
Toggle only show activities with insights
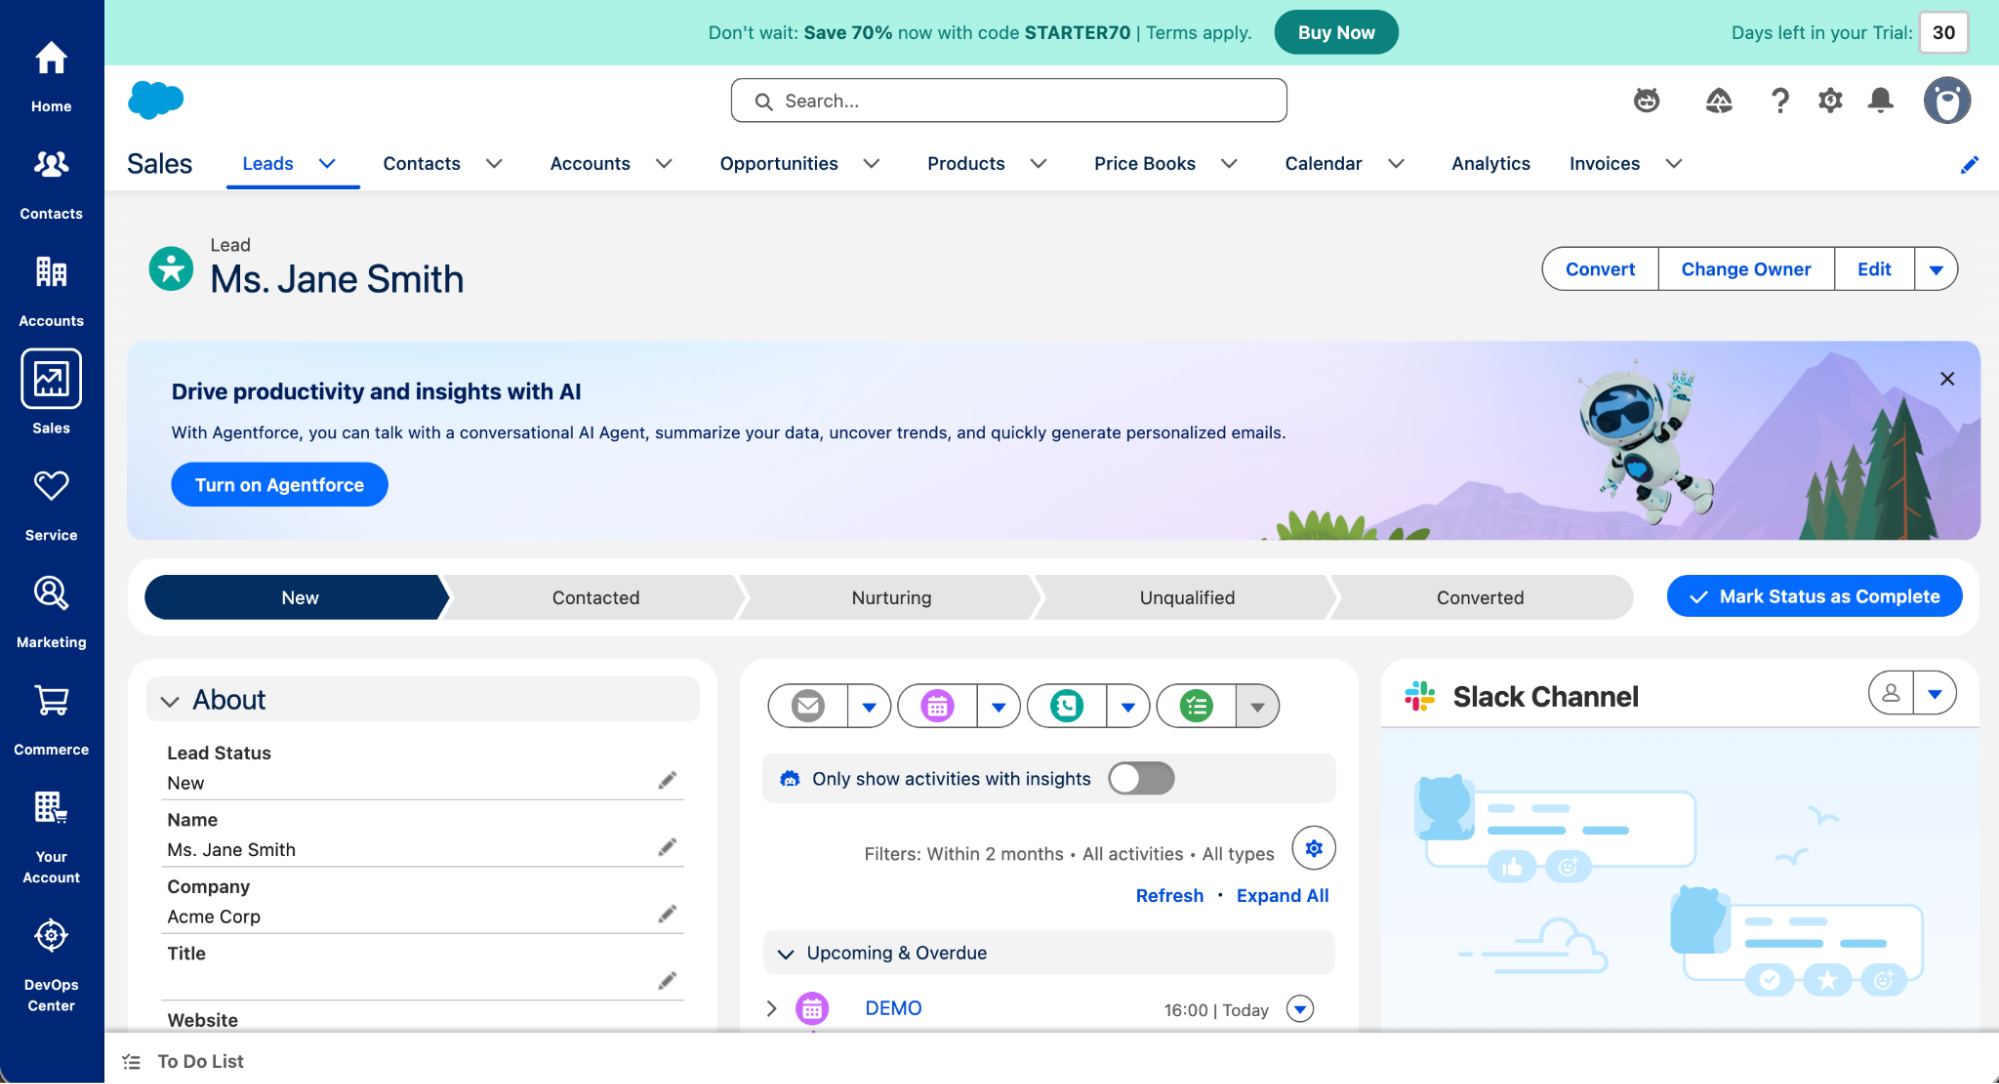pos(1141,778)
